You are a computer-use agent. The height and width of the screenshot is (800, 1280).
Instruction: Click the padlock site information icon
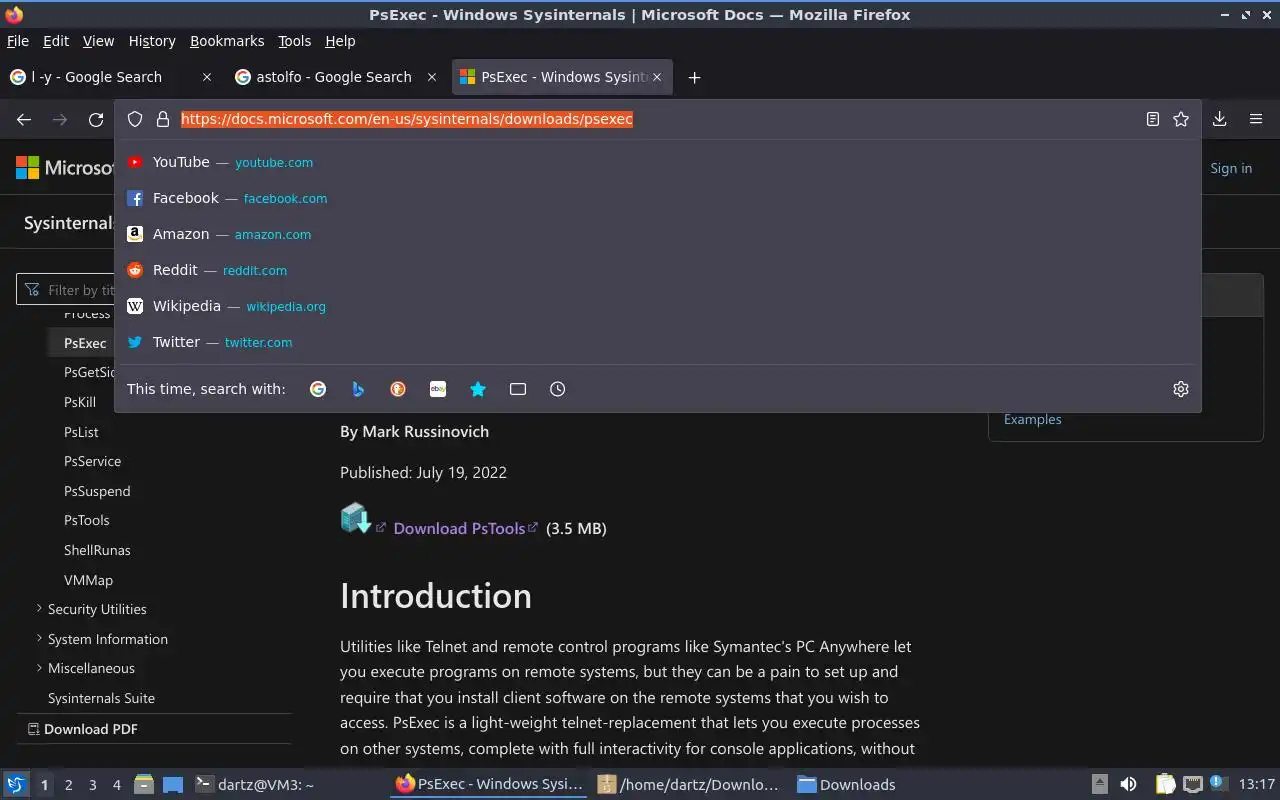point(163,119)
